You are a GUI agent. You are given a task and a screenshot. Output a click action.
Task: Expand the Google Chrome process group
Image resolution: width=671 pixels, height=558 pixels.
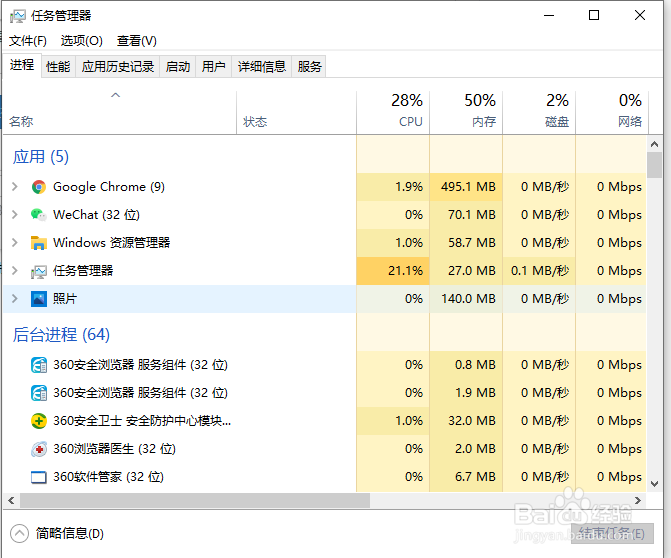[x=14, y=187]
